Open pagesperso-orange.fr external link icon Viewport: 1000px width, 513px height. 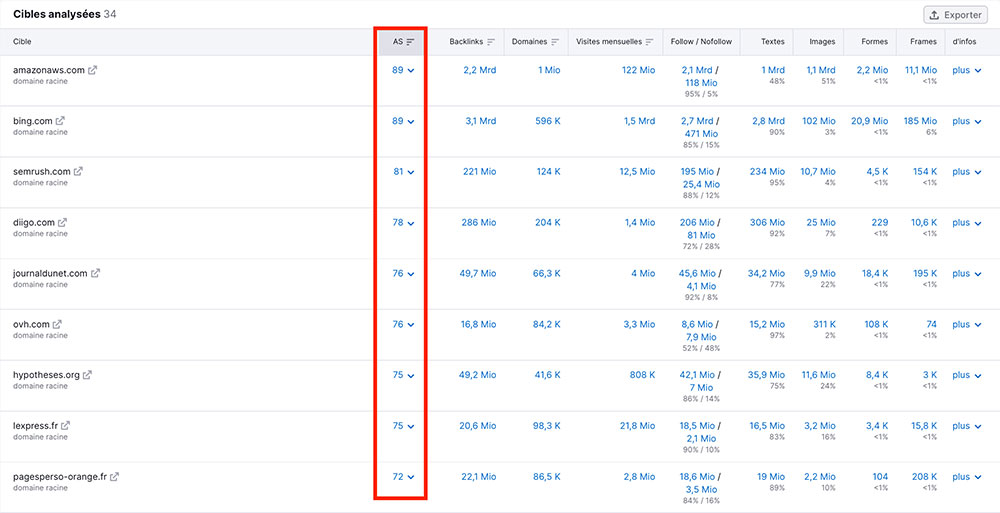point(115,477)
